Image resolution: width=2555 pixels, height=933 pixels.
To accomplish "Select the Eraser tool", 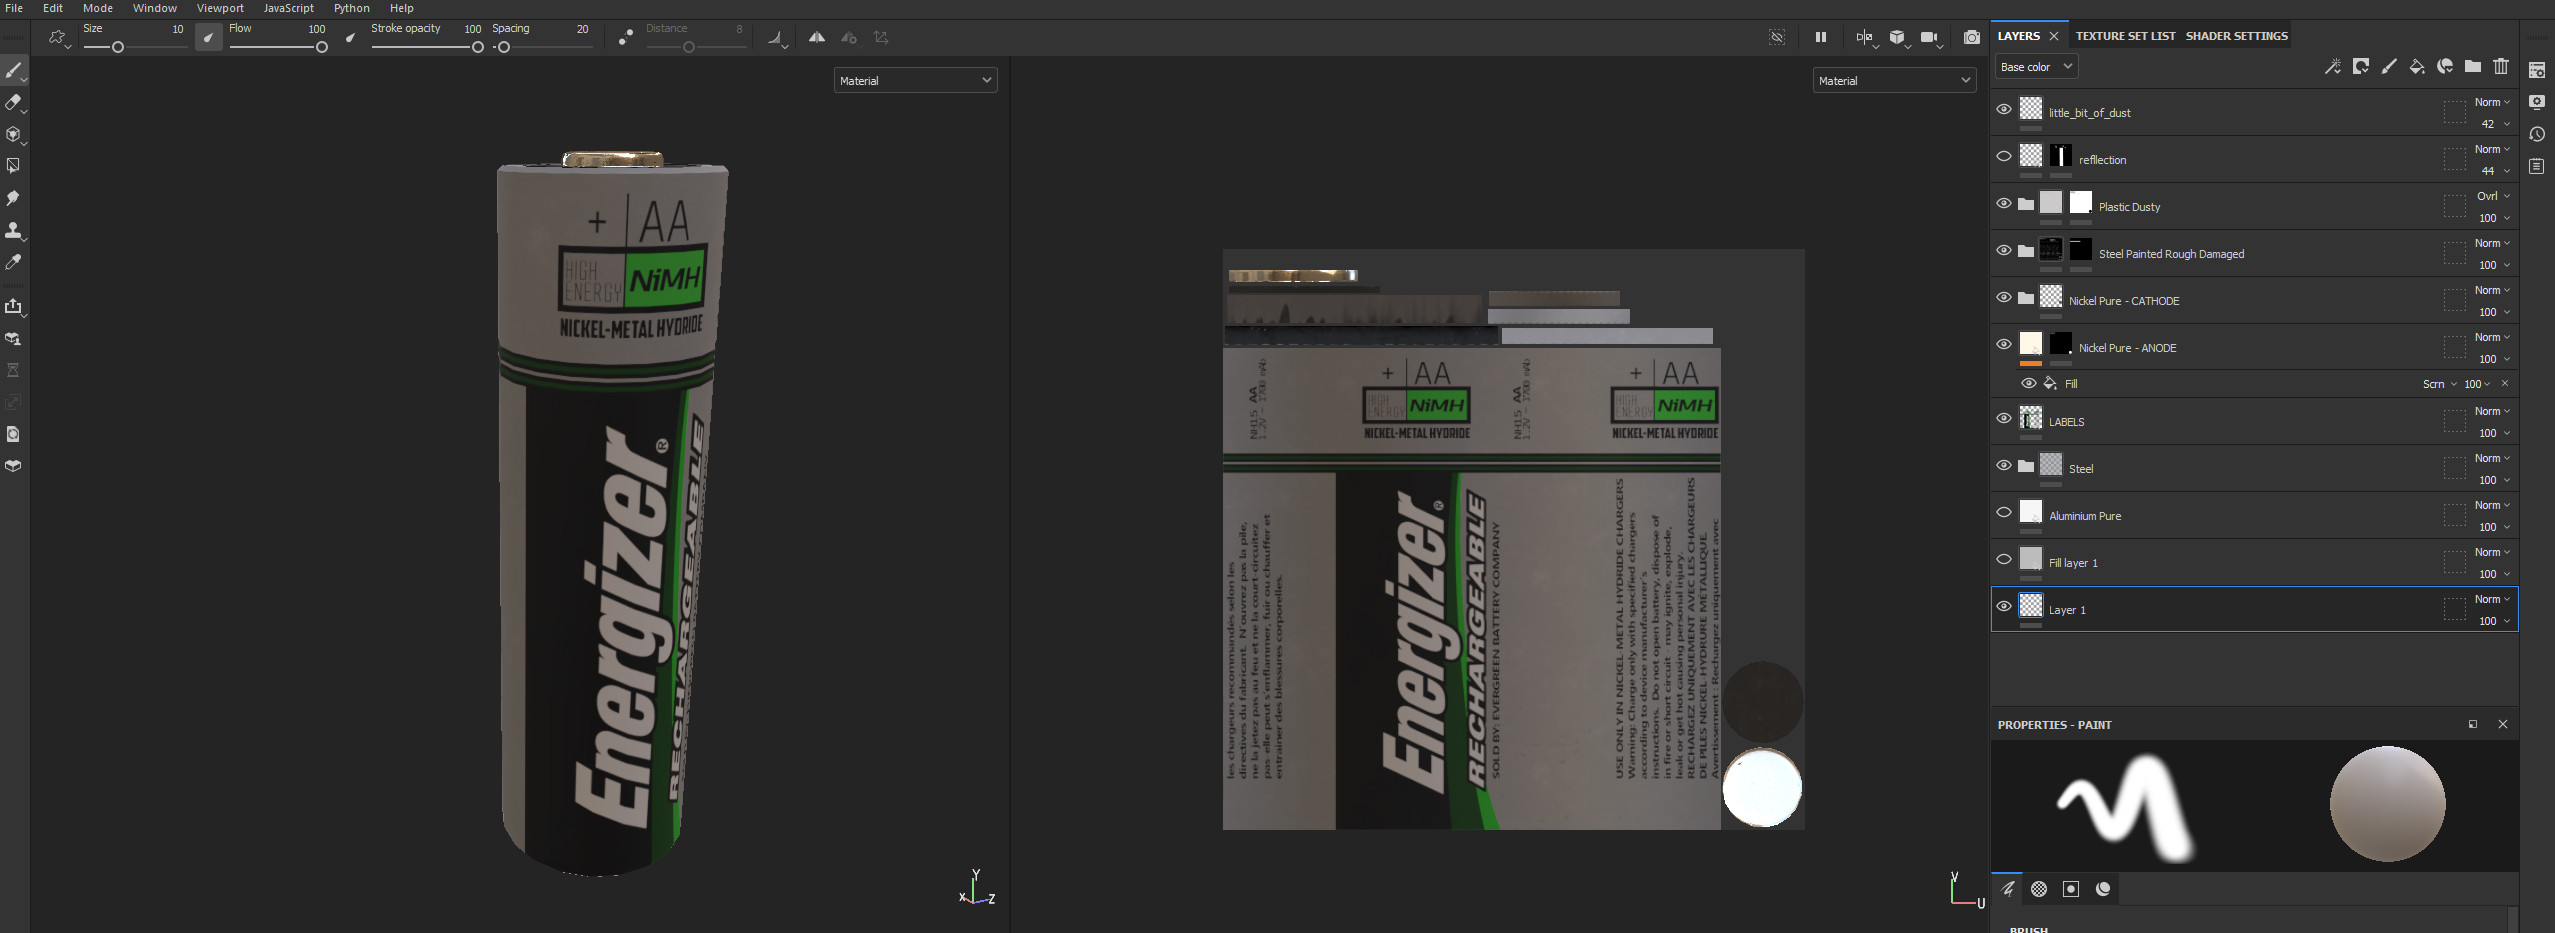I will click(x=14, y=102).
